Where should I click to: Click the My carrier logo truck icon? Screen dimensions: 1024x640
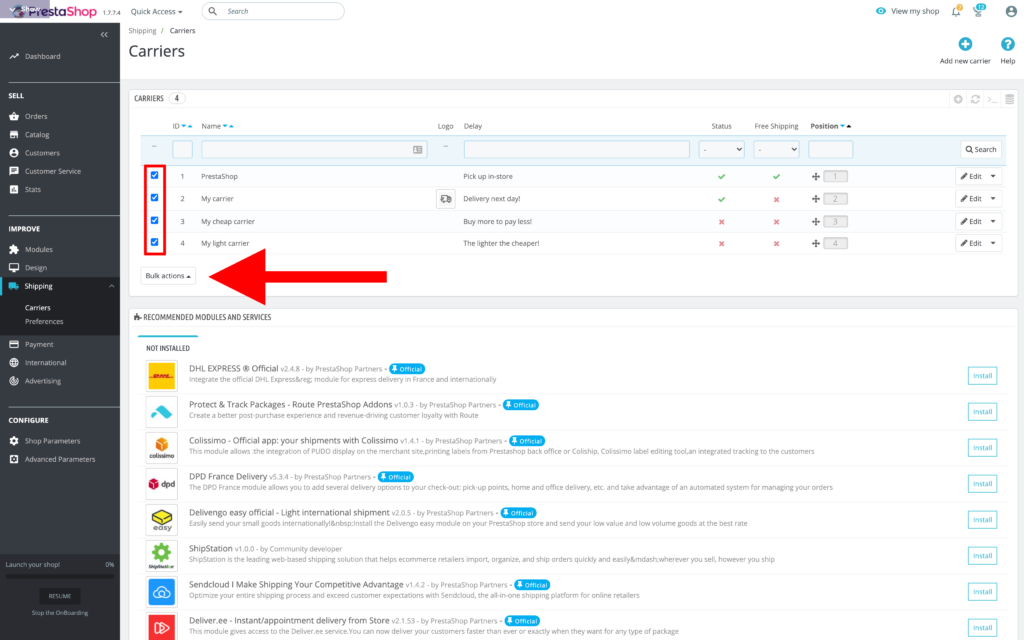tap(445, 199)
